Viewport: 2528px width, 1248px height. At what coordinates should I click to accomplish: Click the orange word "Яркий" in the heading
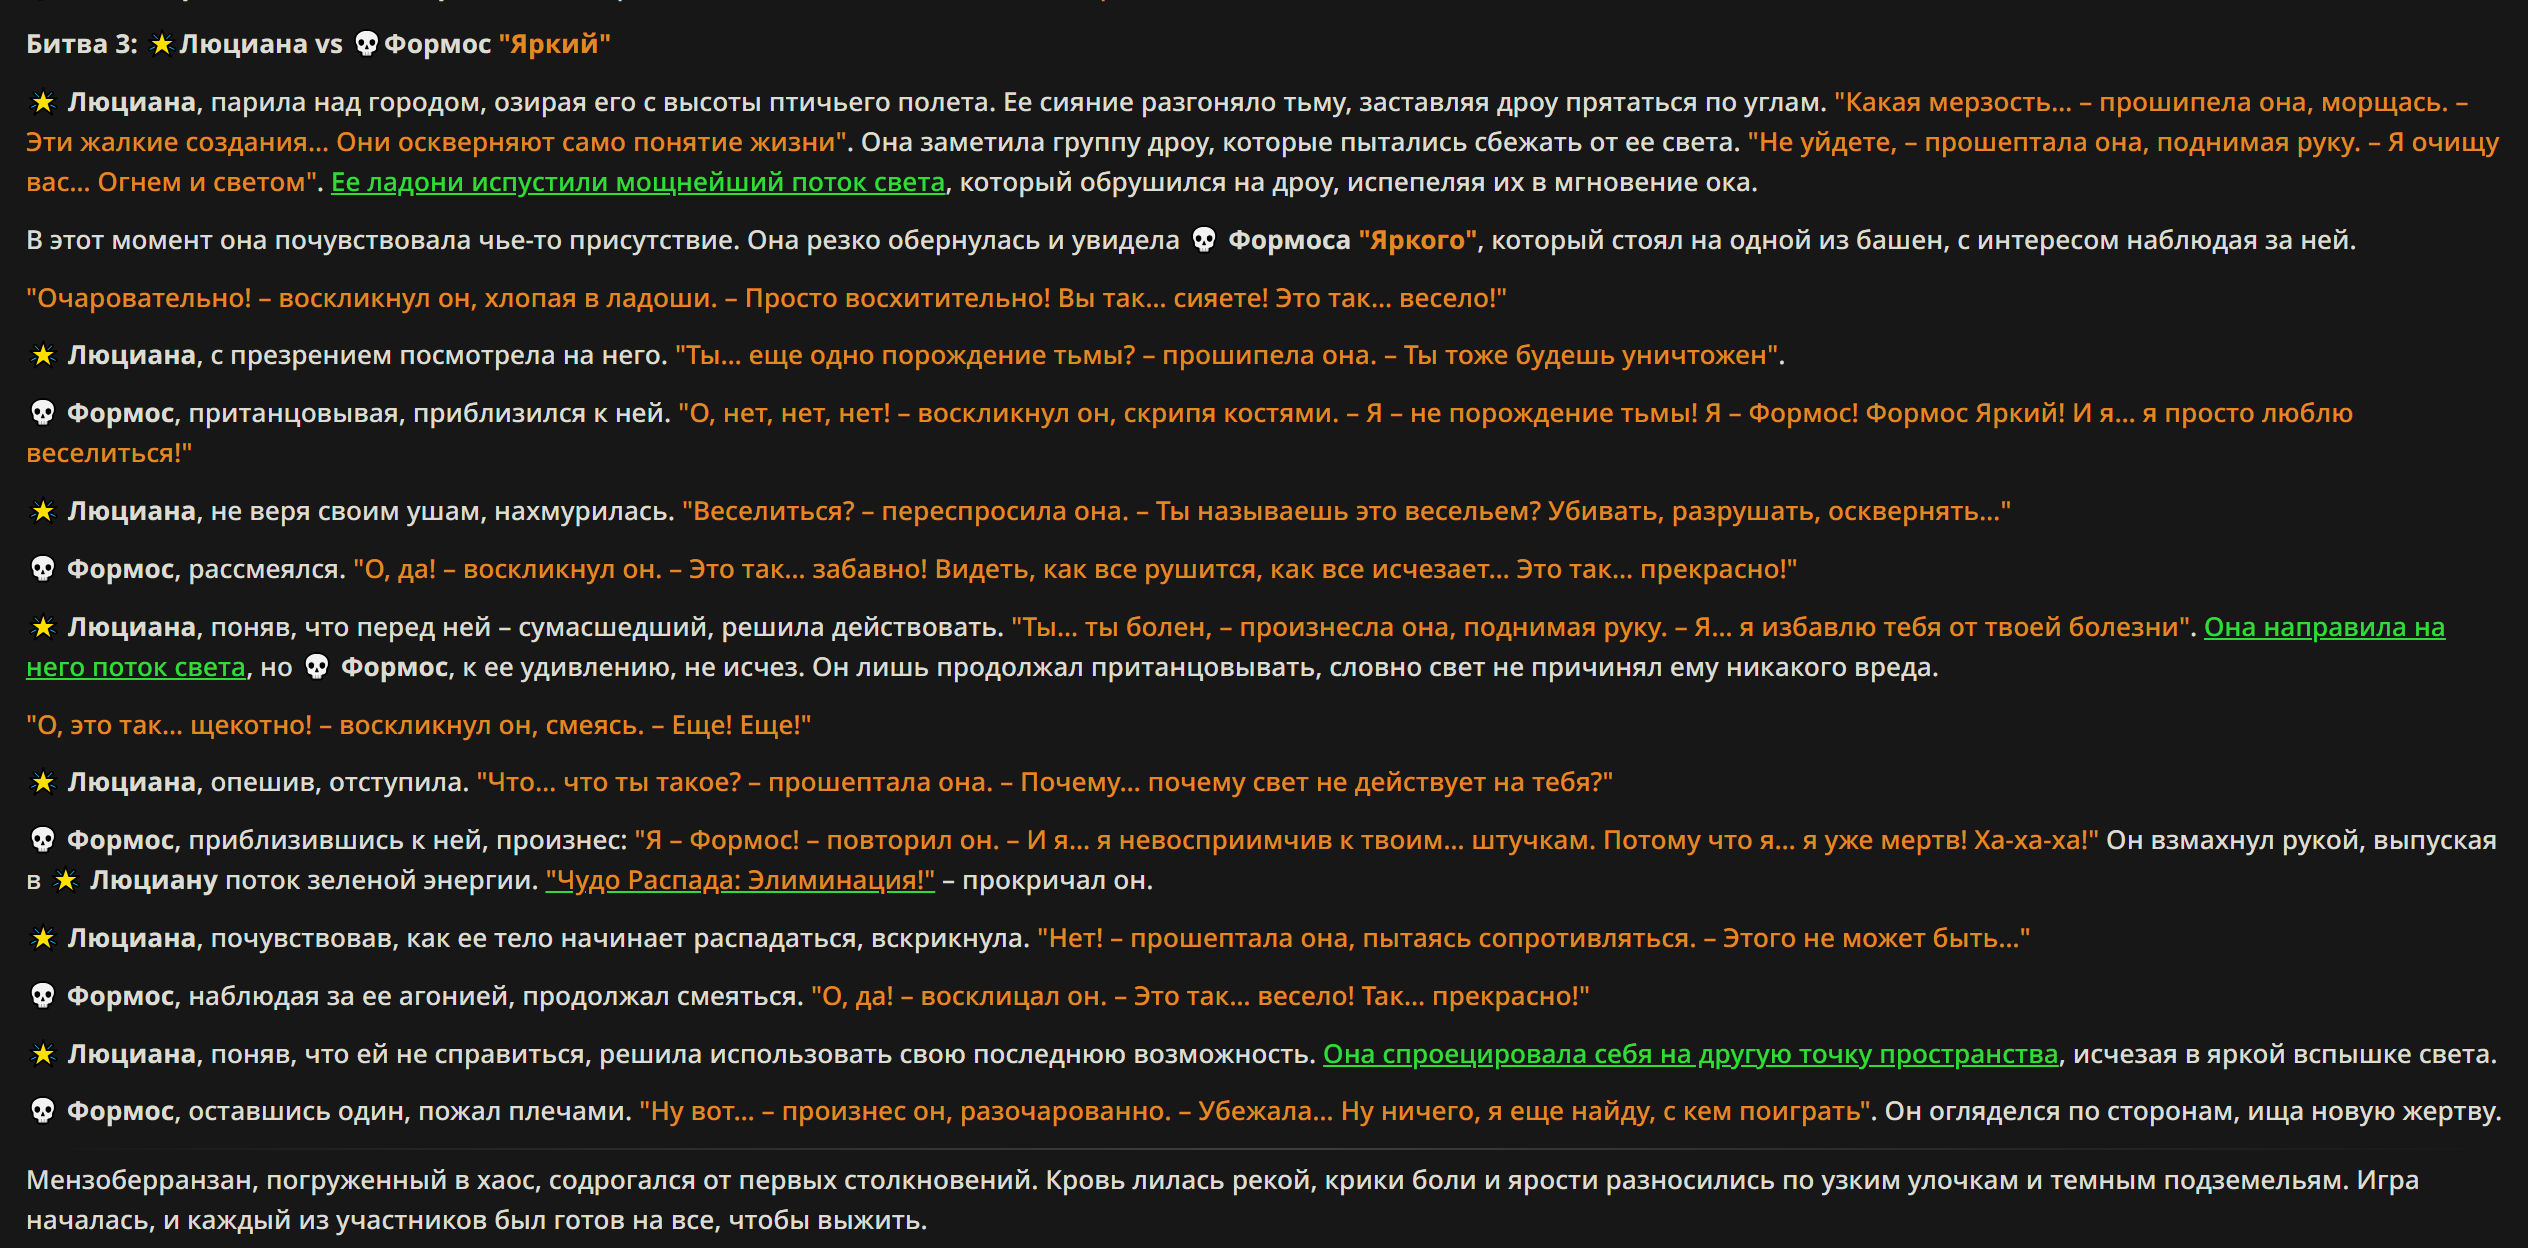[x=554, y=44]
